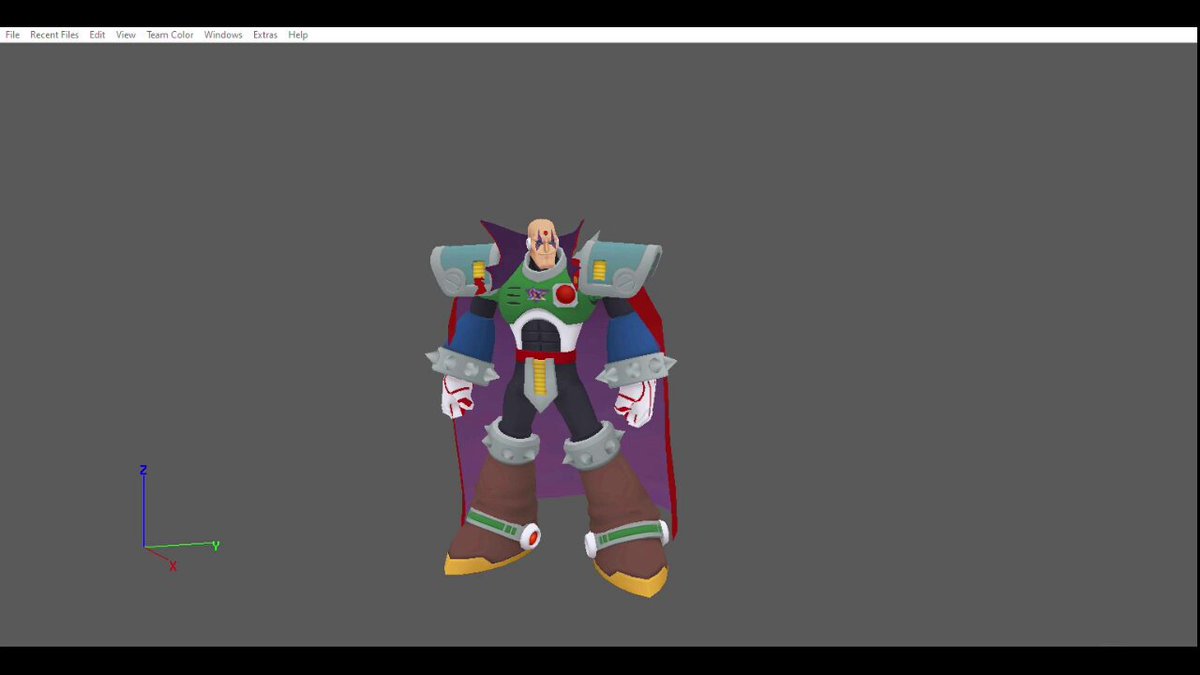Image resolution: width=1200 pixels, height=675 pixels.
Task: Open the Extras menu
Action: tap(265, 35)
